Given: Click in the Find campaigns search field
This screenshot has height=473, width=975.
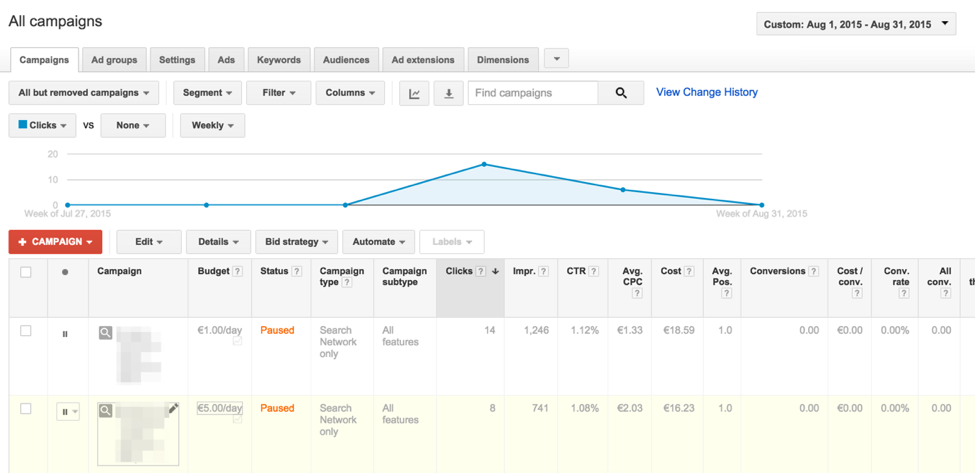Looking at the screenshot, I should 533,93.
